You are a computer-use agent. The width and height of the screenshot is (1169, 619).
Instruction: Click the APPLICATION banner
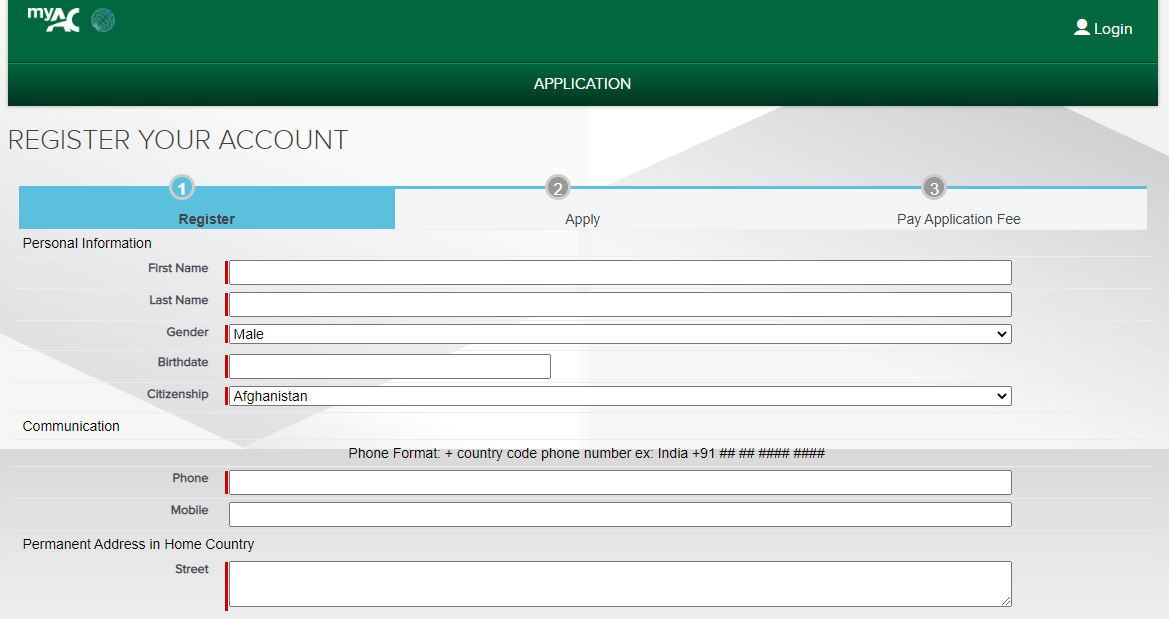(x=582, y=84)
